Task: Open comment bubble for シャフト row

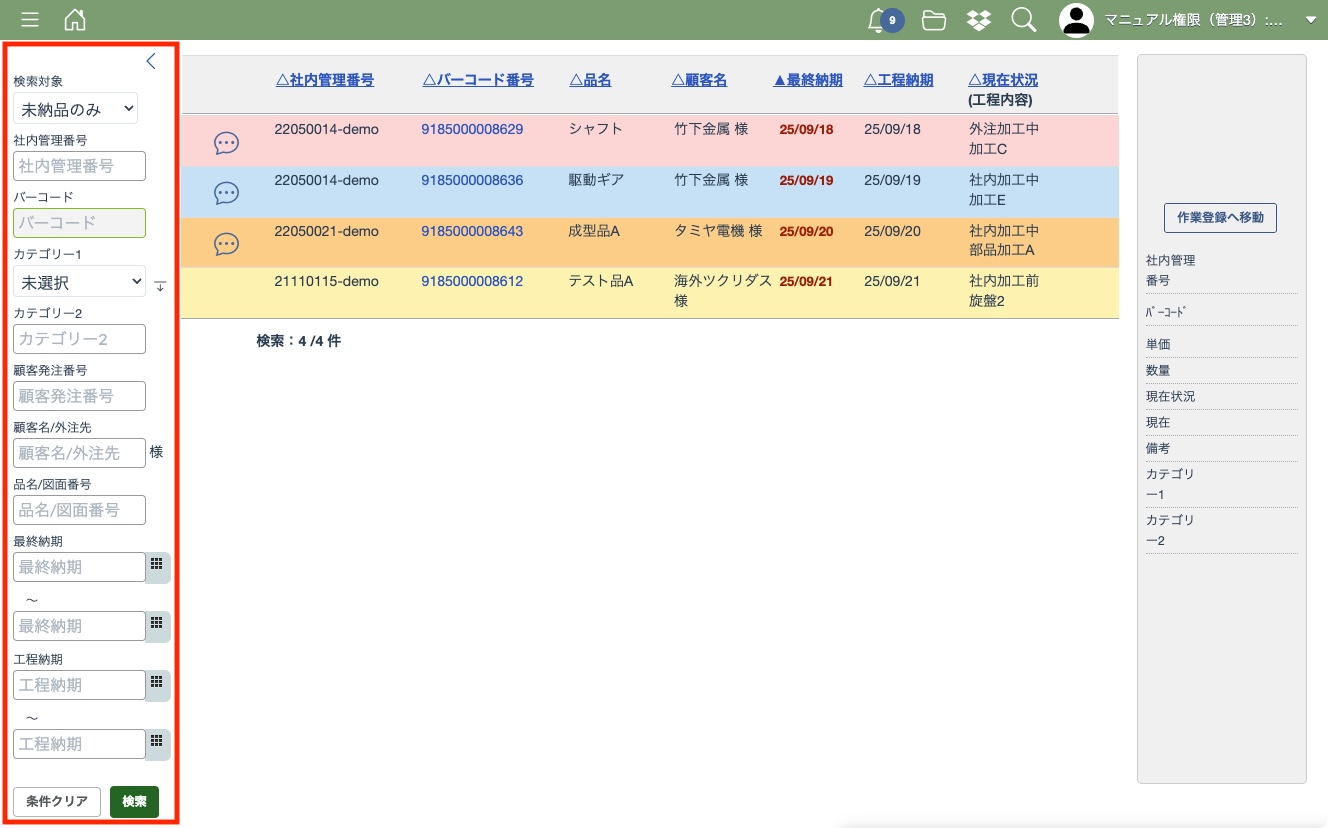Action: click(227, 143)
